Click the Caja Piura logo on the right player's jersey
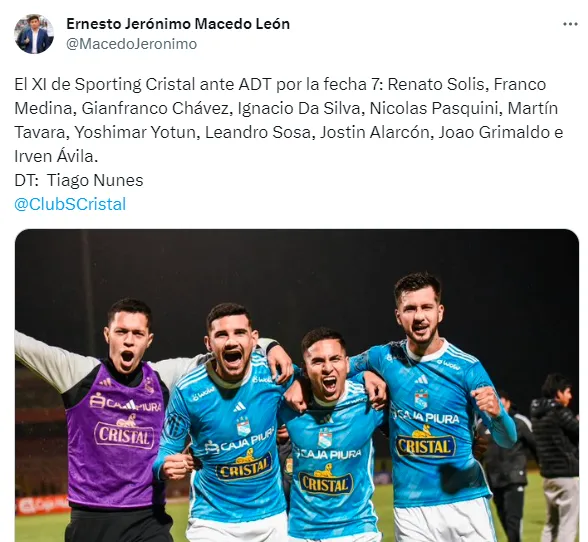Image resolution: width=588 pixels, height=542 pixels. [426, 416]
